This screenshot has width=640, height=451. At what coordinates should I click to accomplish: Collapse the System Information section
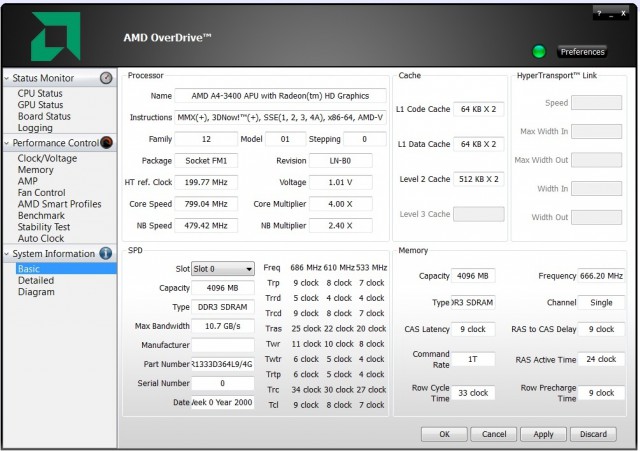point(7,253)
